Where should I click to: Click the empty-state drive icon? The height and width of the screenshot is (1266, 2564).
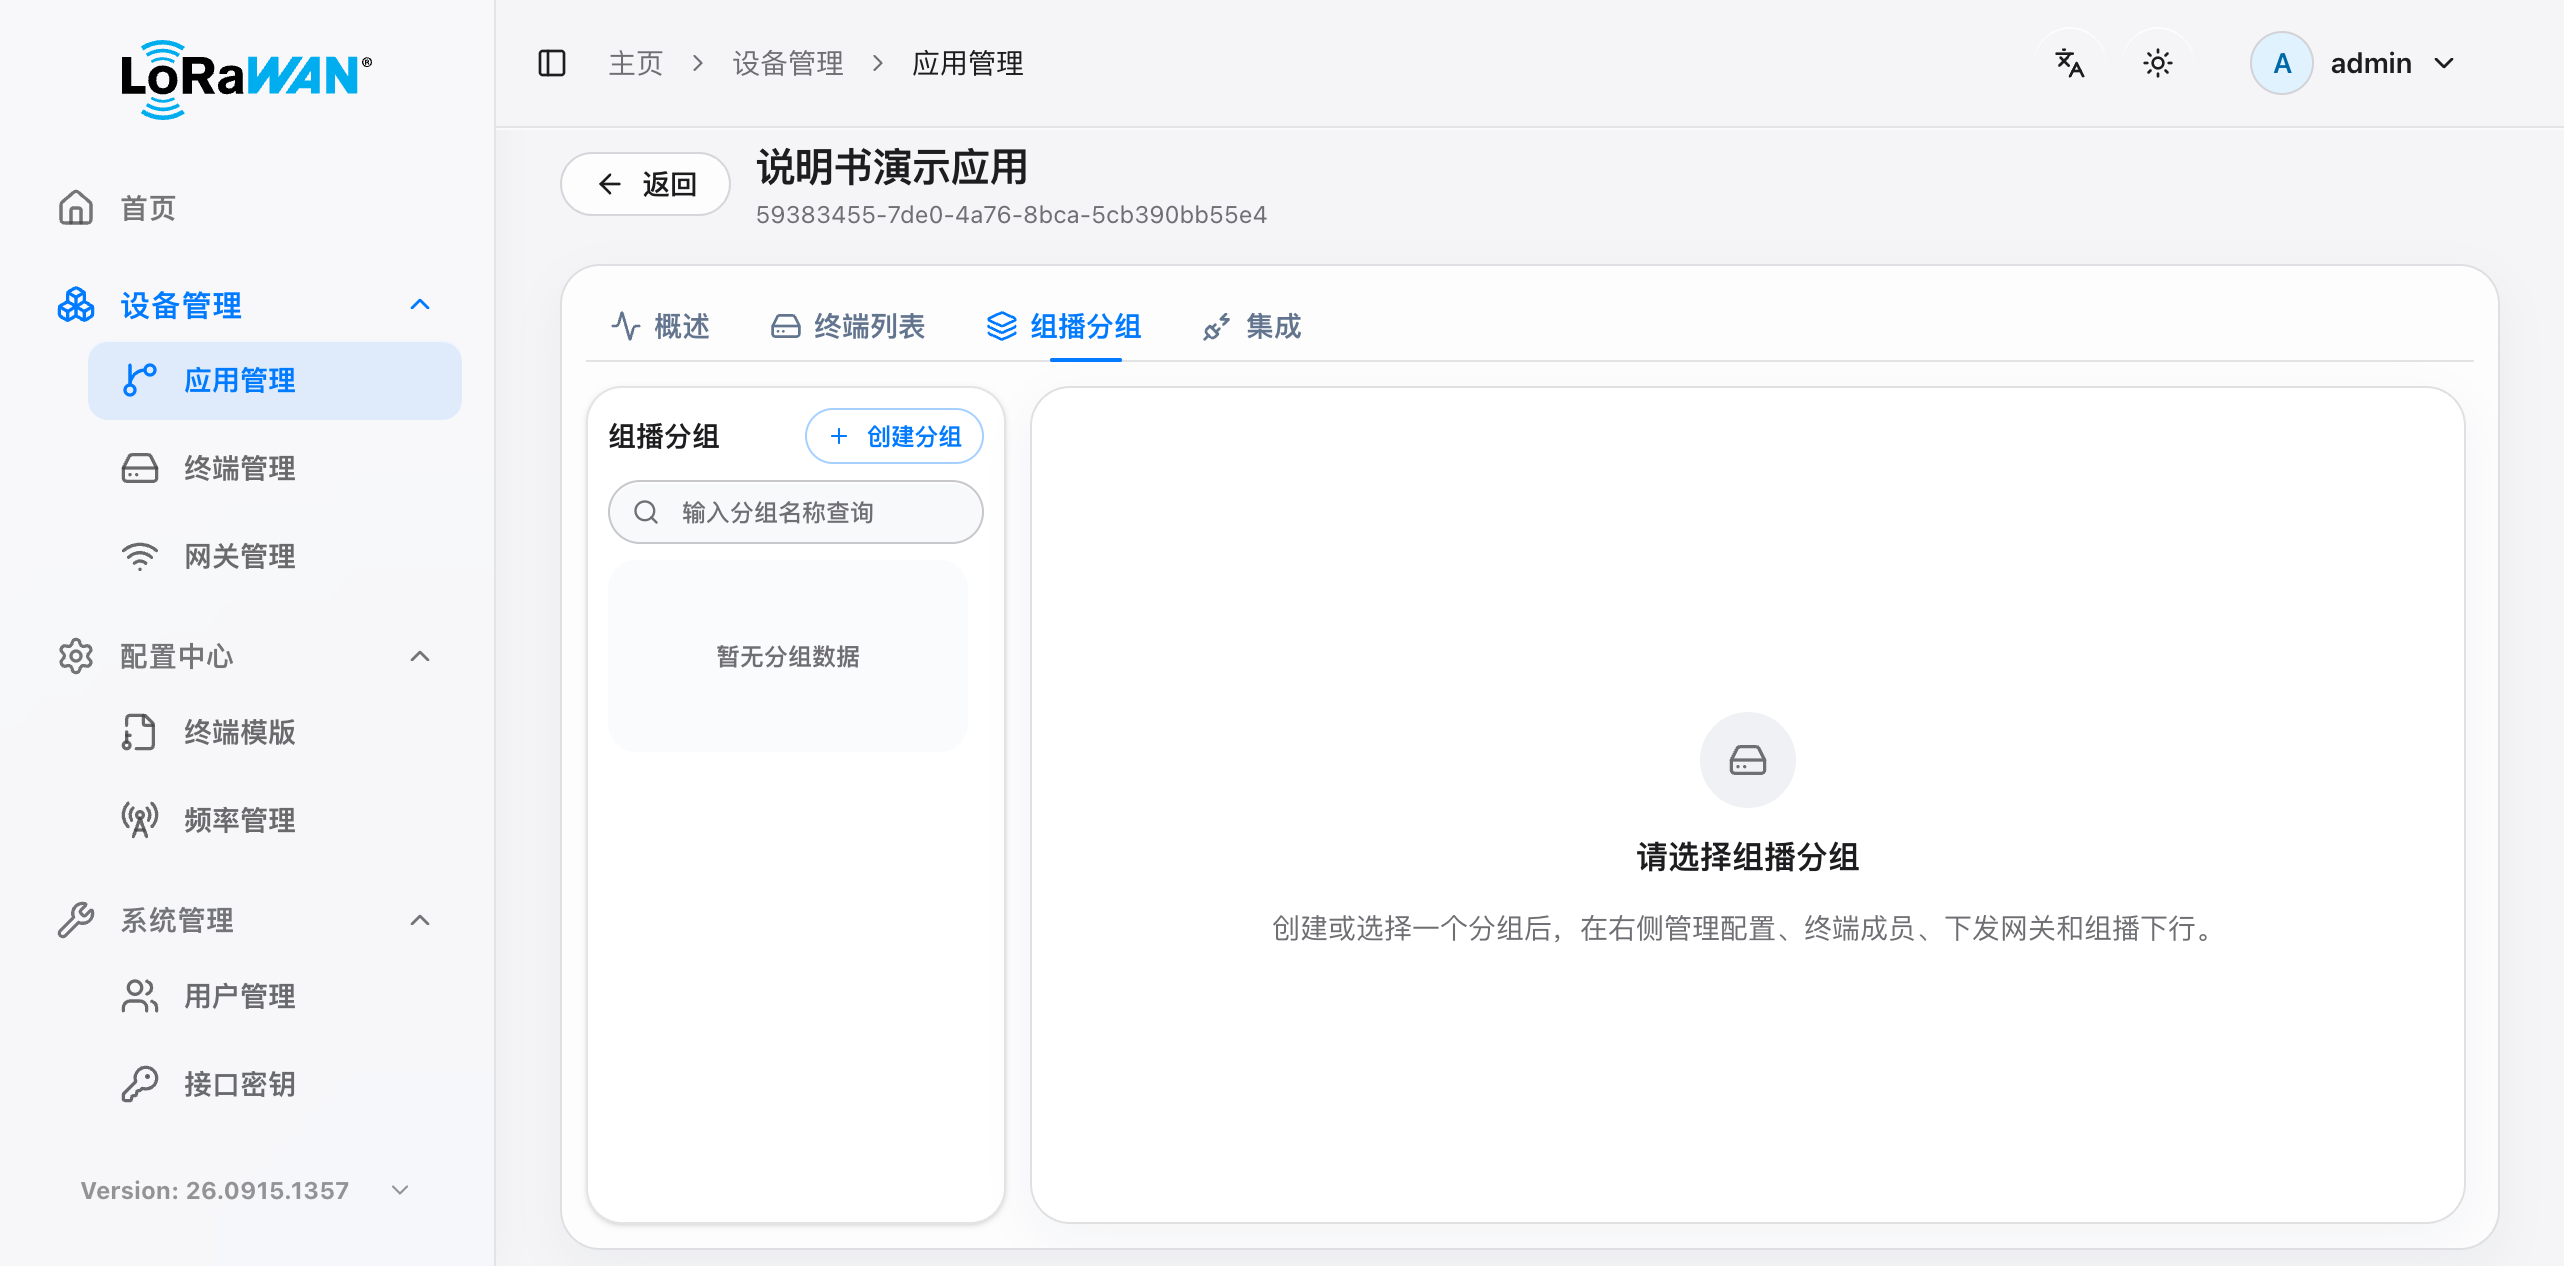click(x=1747, y=760)
